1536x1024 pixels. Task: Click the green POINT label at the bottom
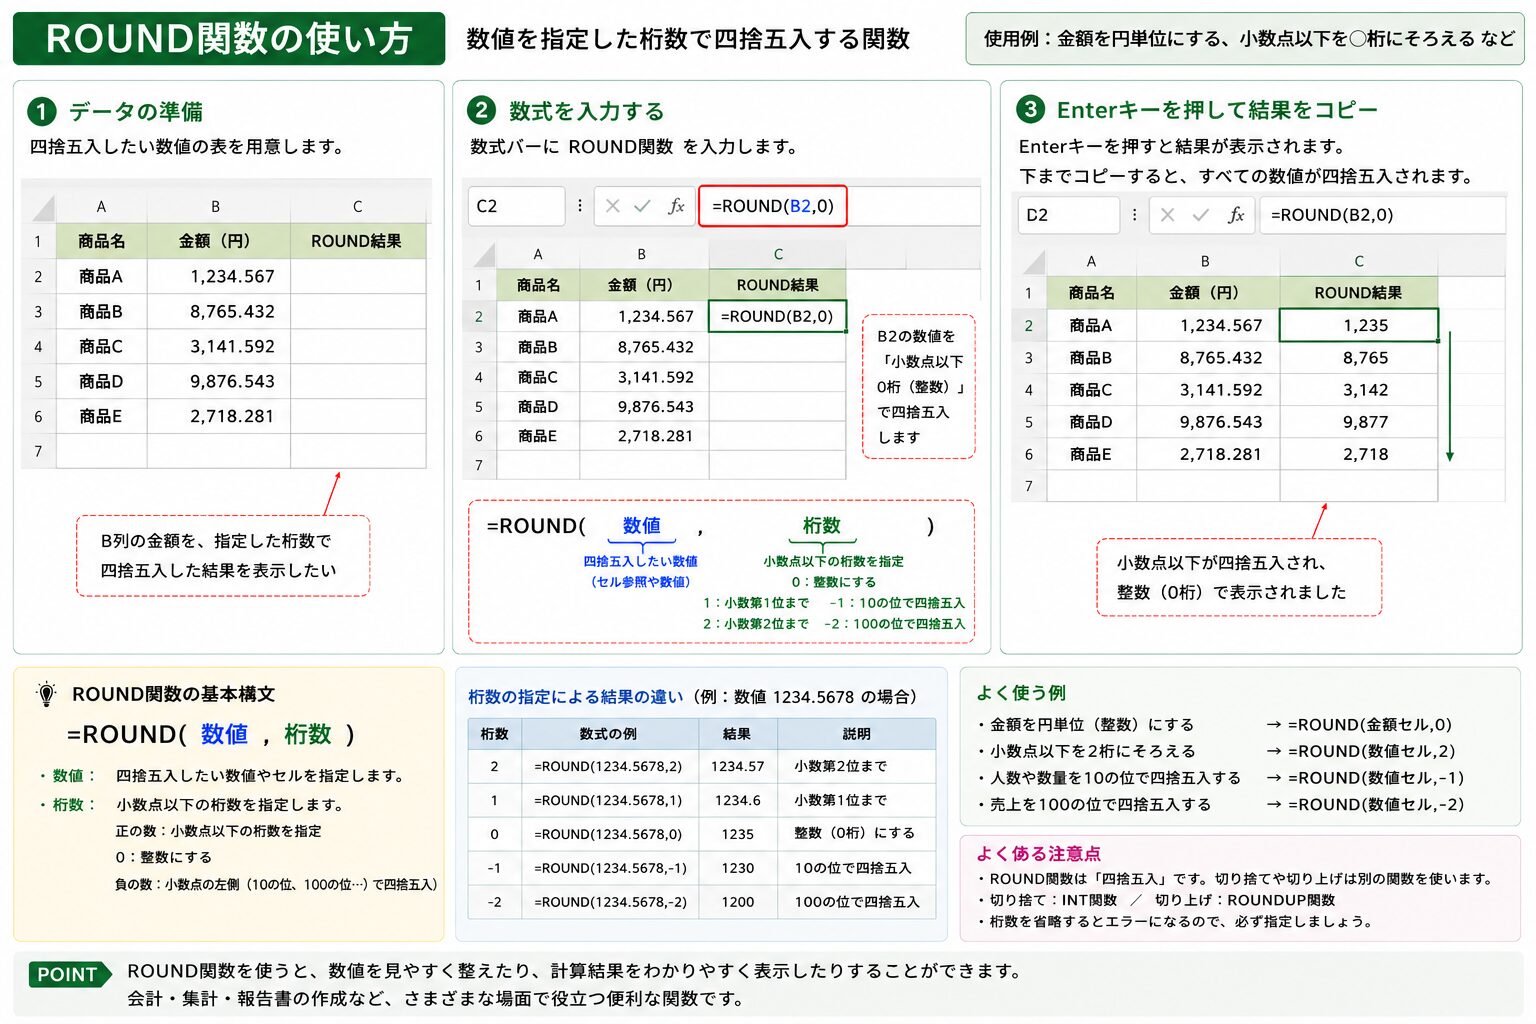tap(68, 974)
